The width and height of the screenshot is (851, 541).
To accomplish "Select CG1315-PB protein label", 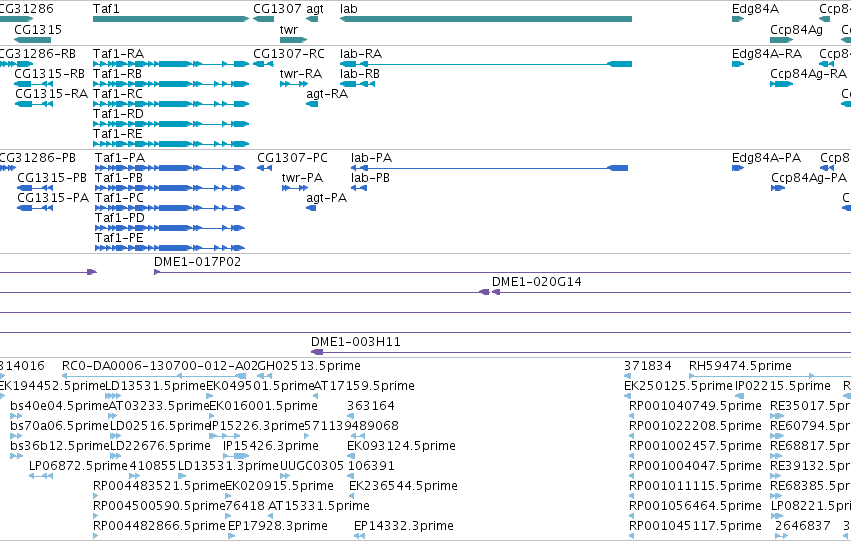I will [52, 178].
